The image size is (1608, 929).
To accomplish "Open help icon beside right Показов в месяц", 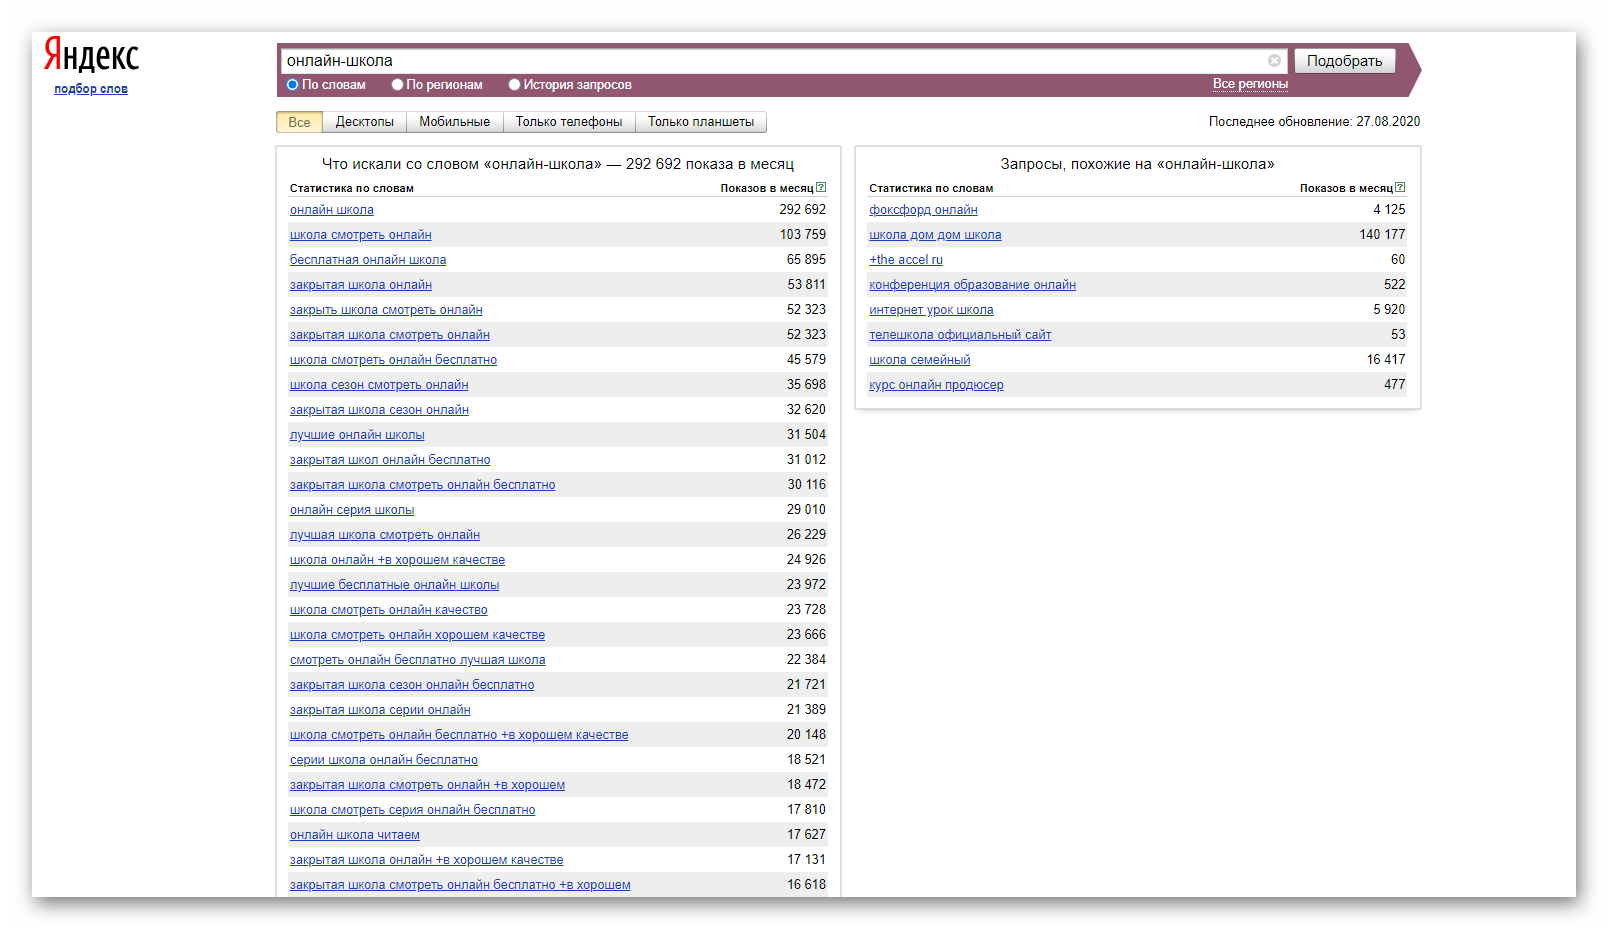I will click(1400, 187).
